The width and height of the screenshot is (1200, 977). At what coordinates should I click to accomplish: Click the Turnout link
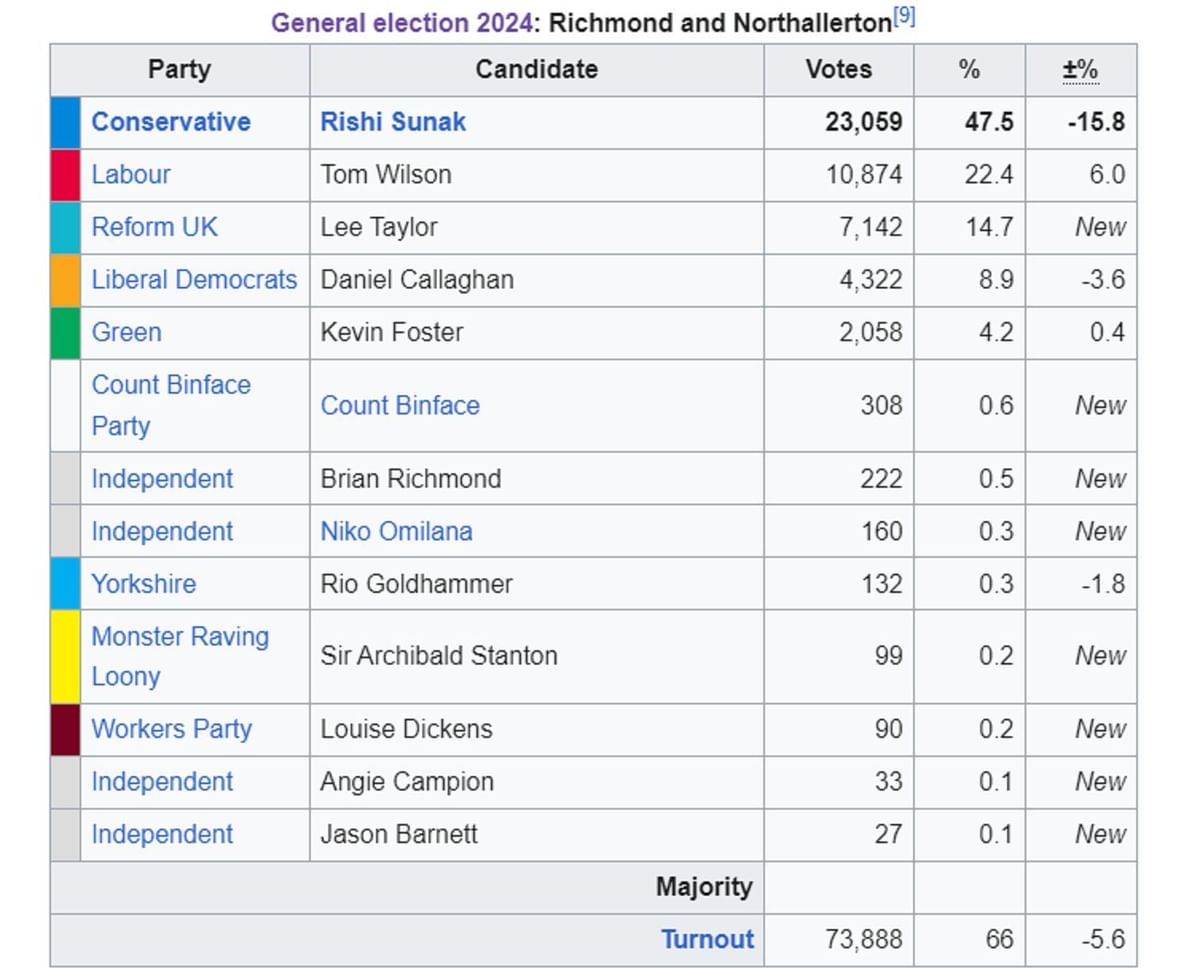tap(707, 939)
